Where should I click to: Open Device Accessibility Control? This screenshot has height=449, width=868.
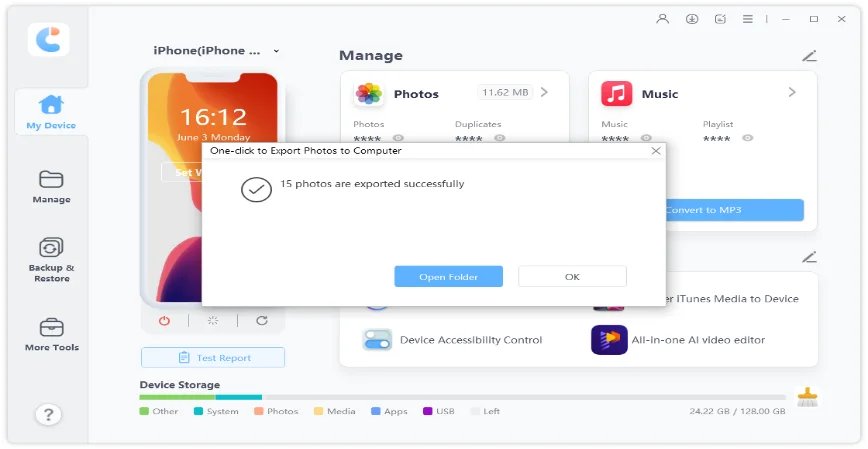[471, 340]
